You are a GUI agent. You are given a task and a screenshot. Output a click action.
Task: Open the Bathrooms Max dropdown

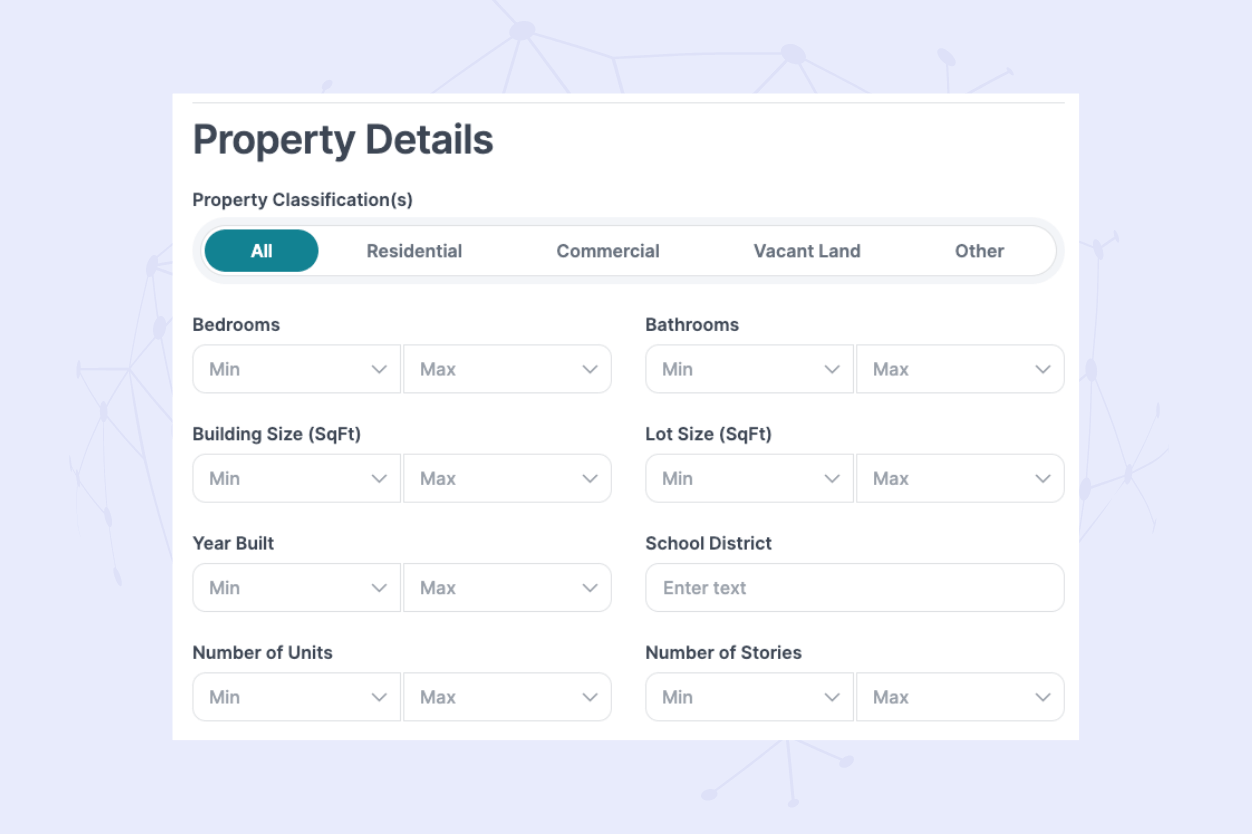pos(960,369)
